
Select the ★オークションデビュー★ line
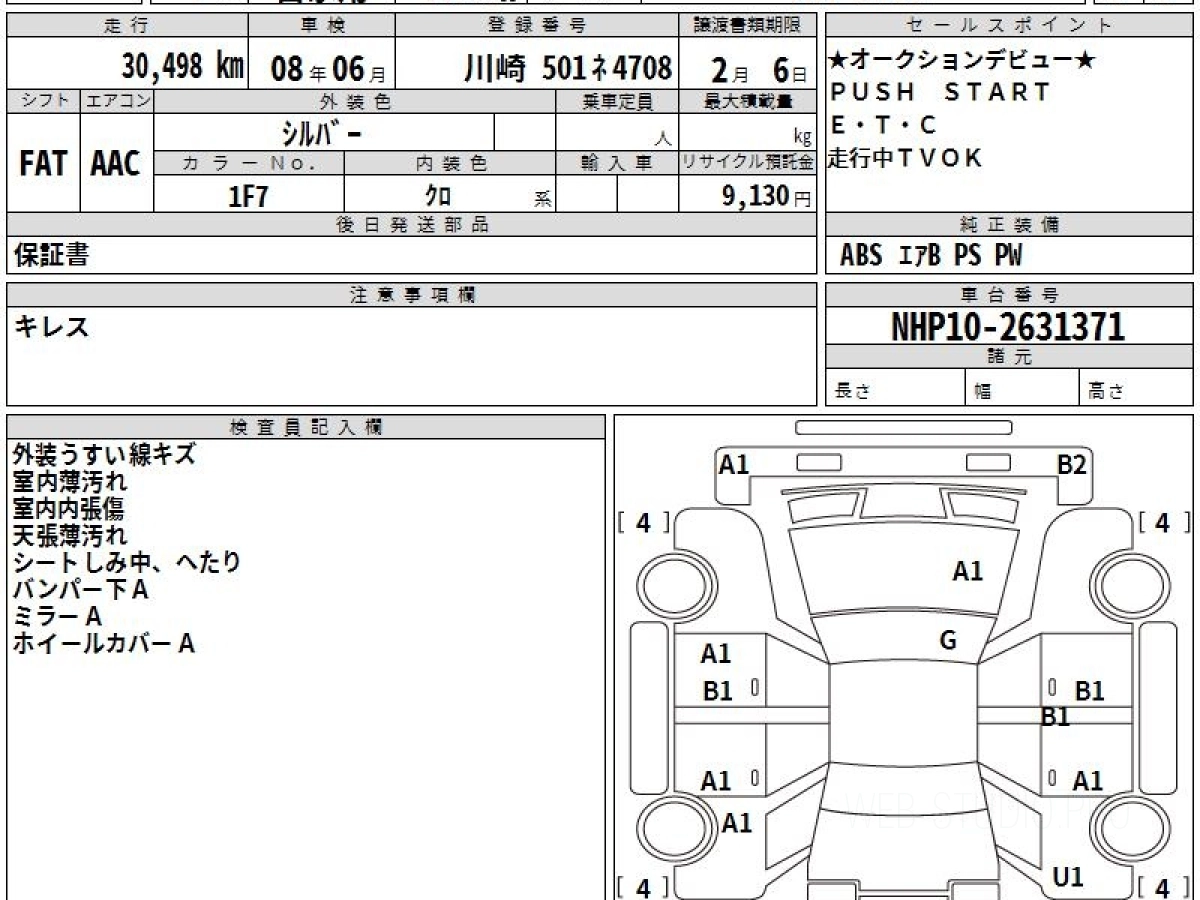[963, 60]
